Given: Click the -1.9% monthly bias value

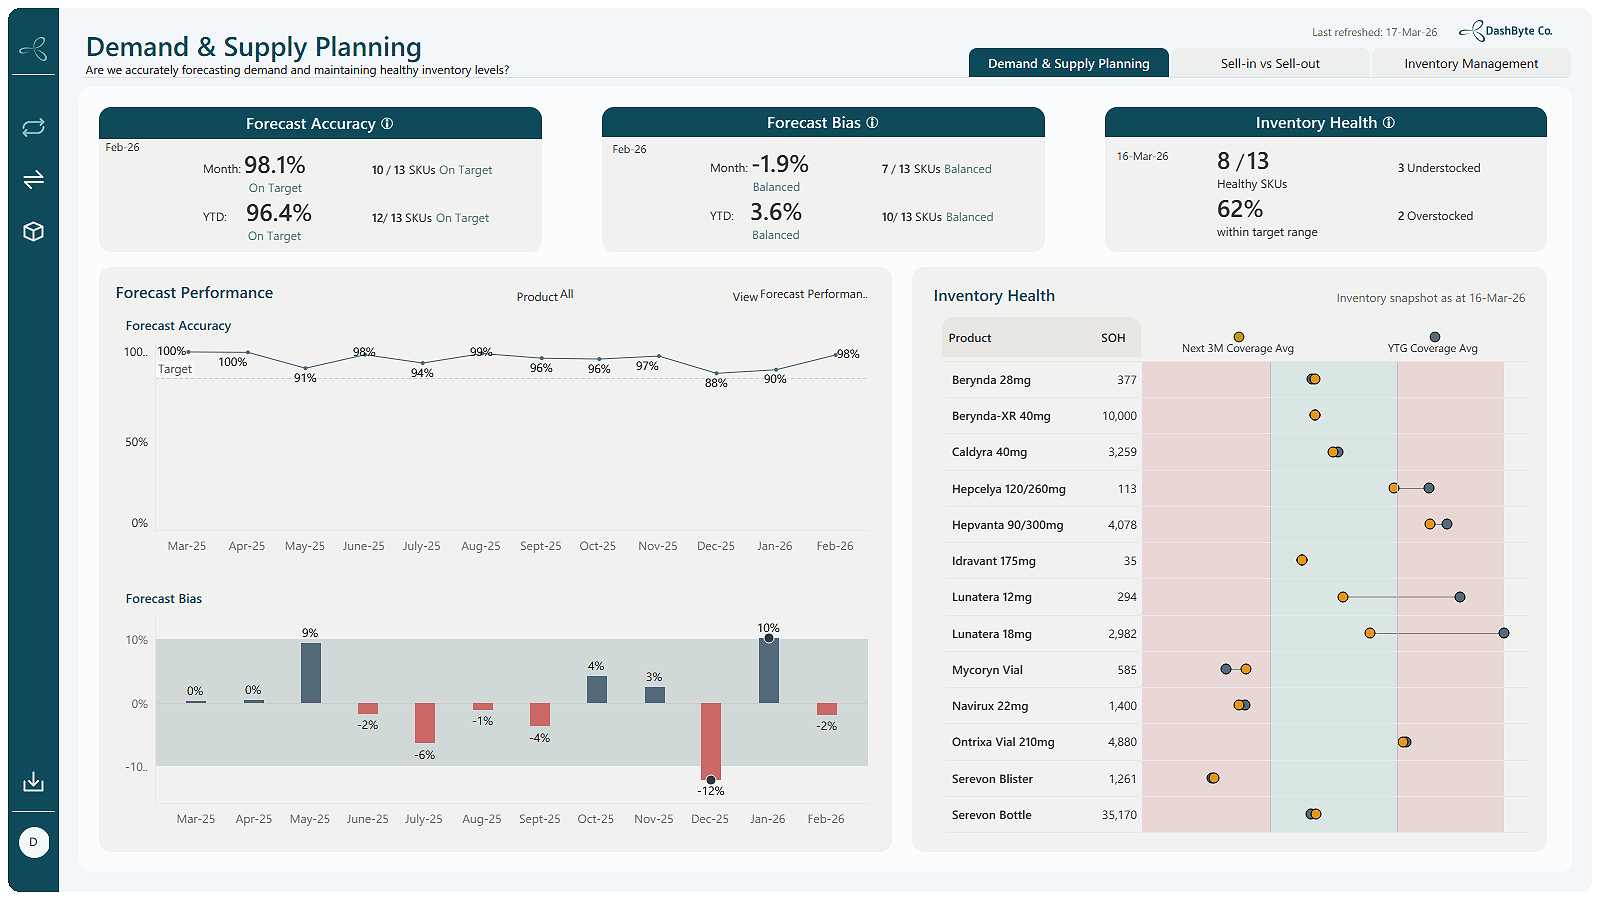Looking at the screenshot, I should coord(780,164).
